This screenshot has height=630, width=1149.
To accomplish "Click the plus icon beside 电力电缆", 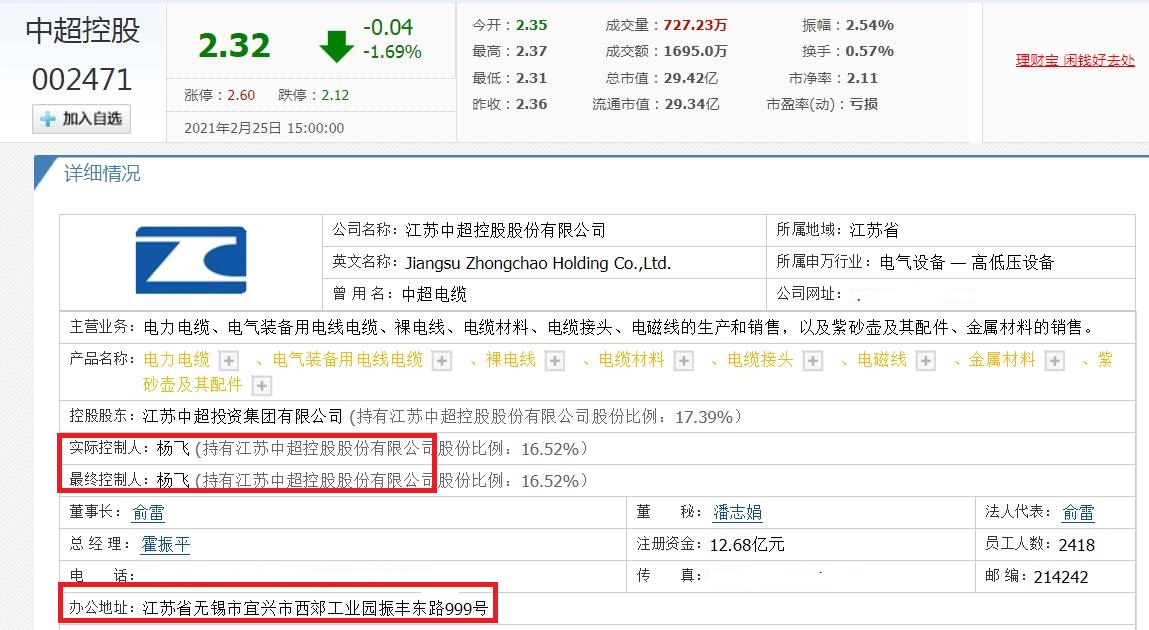I will [226, 361].
